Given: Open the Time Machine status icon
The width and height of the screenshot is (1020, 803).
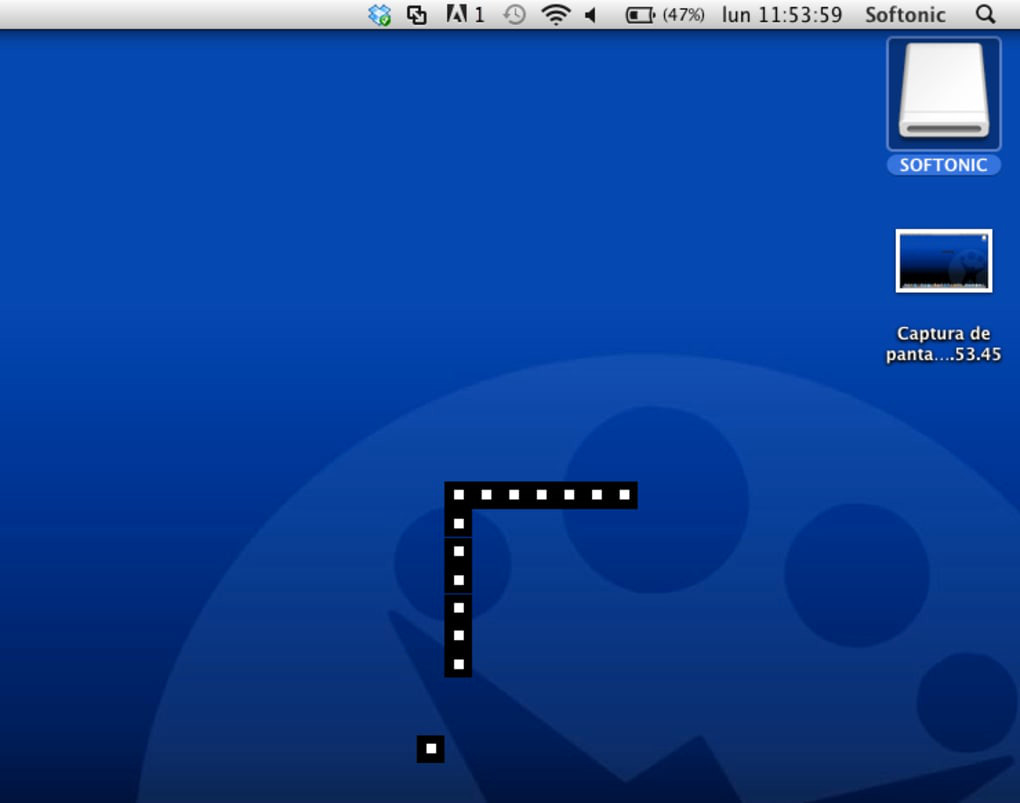Looking at the screenshot, I should [x=514, y=14].
